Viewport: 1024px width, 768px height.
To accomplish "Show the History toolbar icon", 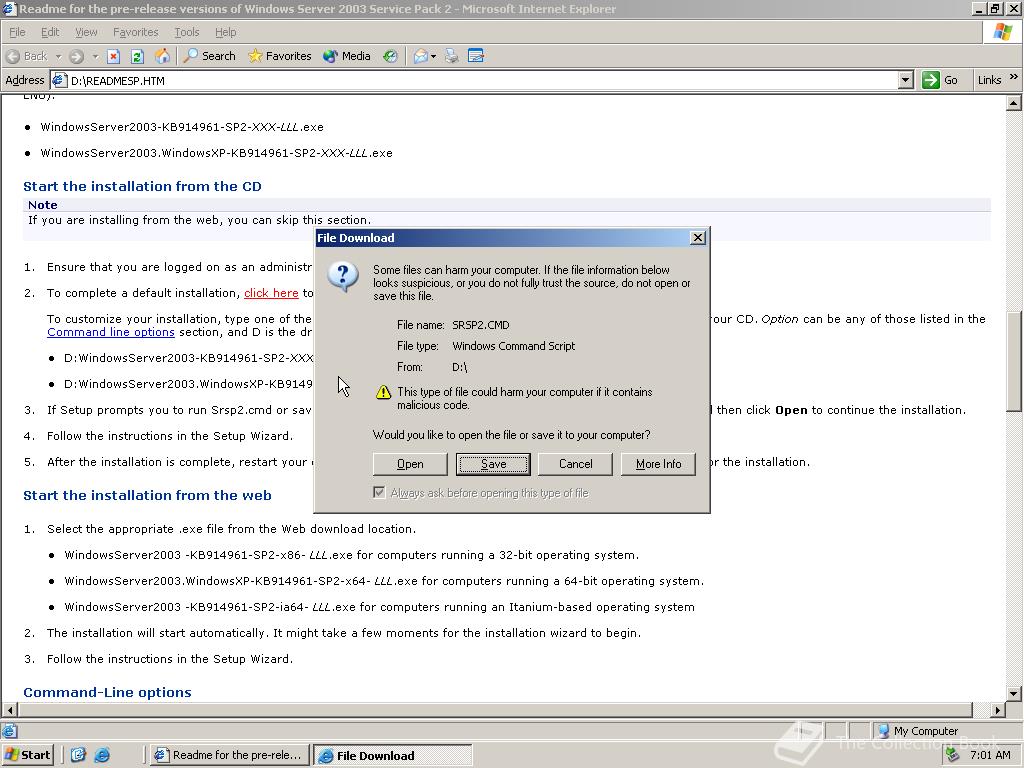I will [391, 56].
